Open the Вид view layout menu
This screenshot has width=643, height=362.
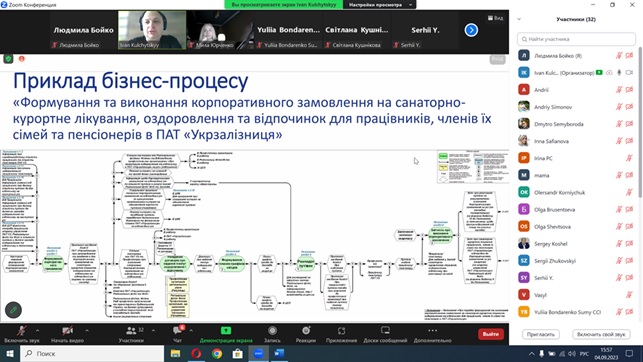point(495,18)
